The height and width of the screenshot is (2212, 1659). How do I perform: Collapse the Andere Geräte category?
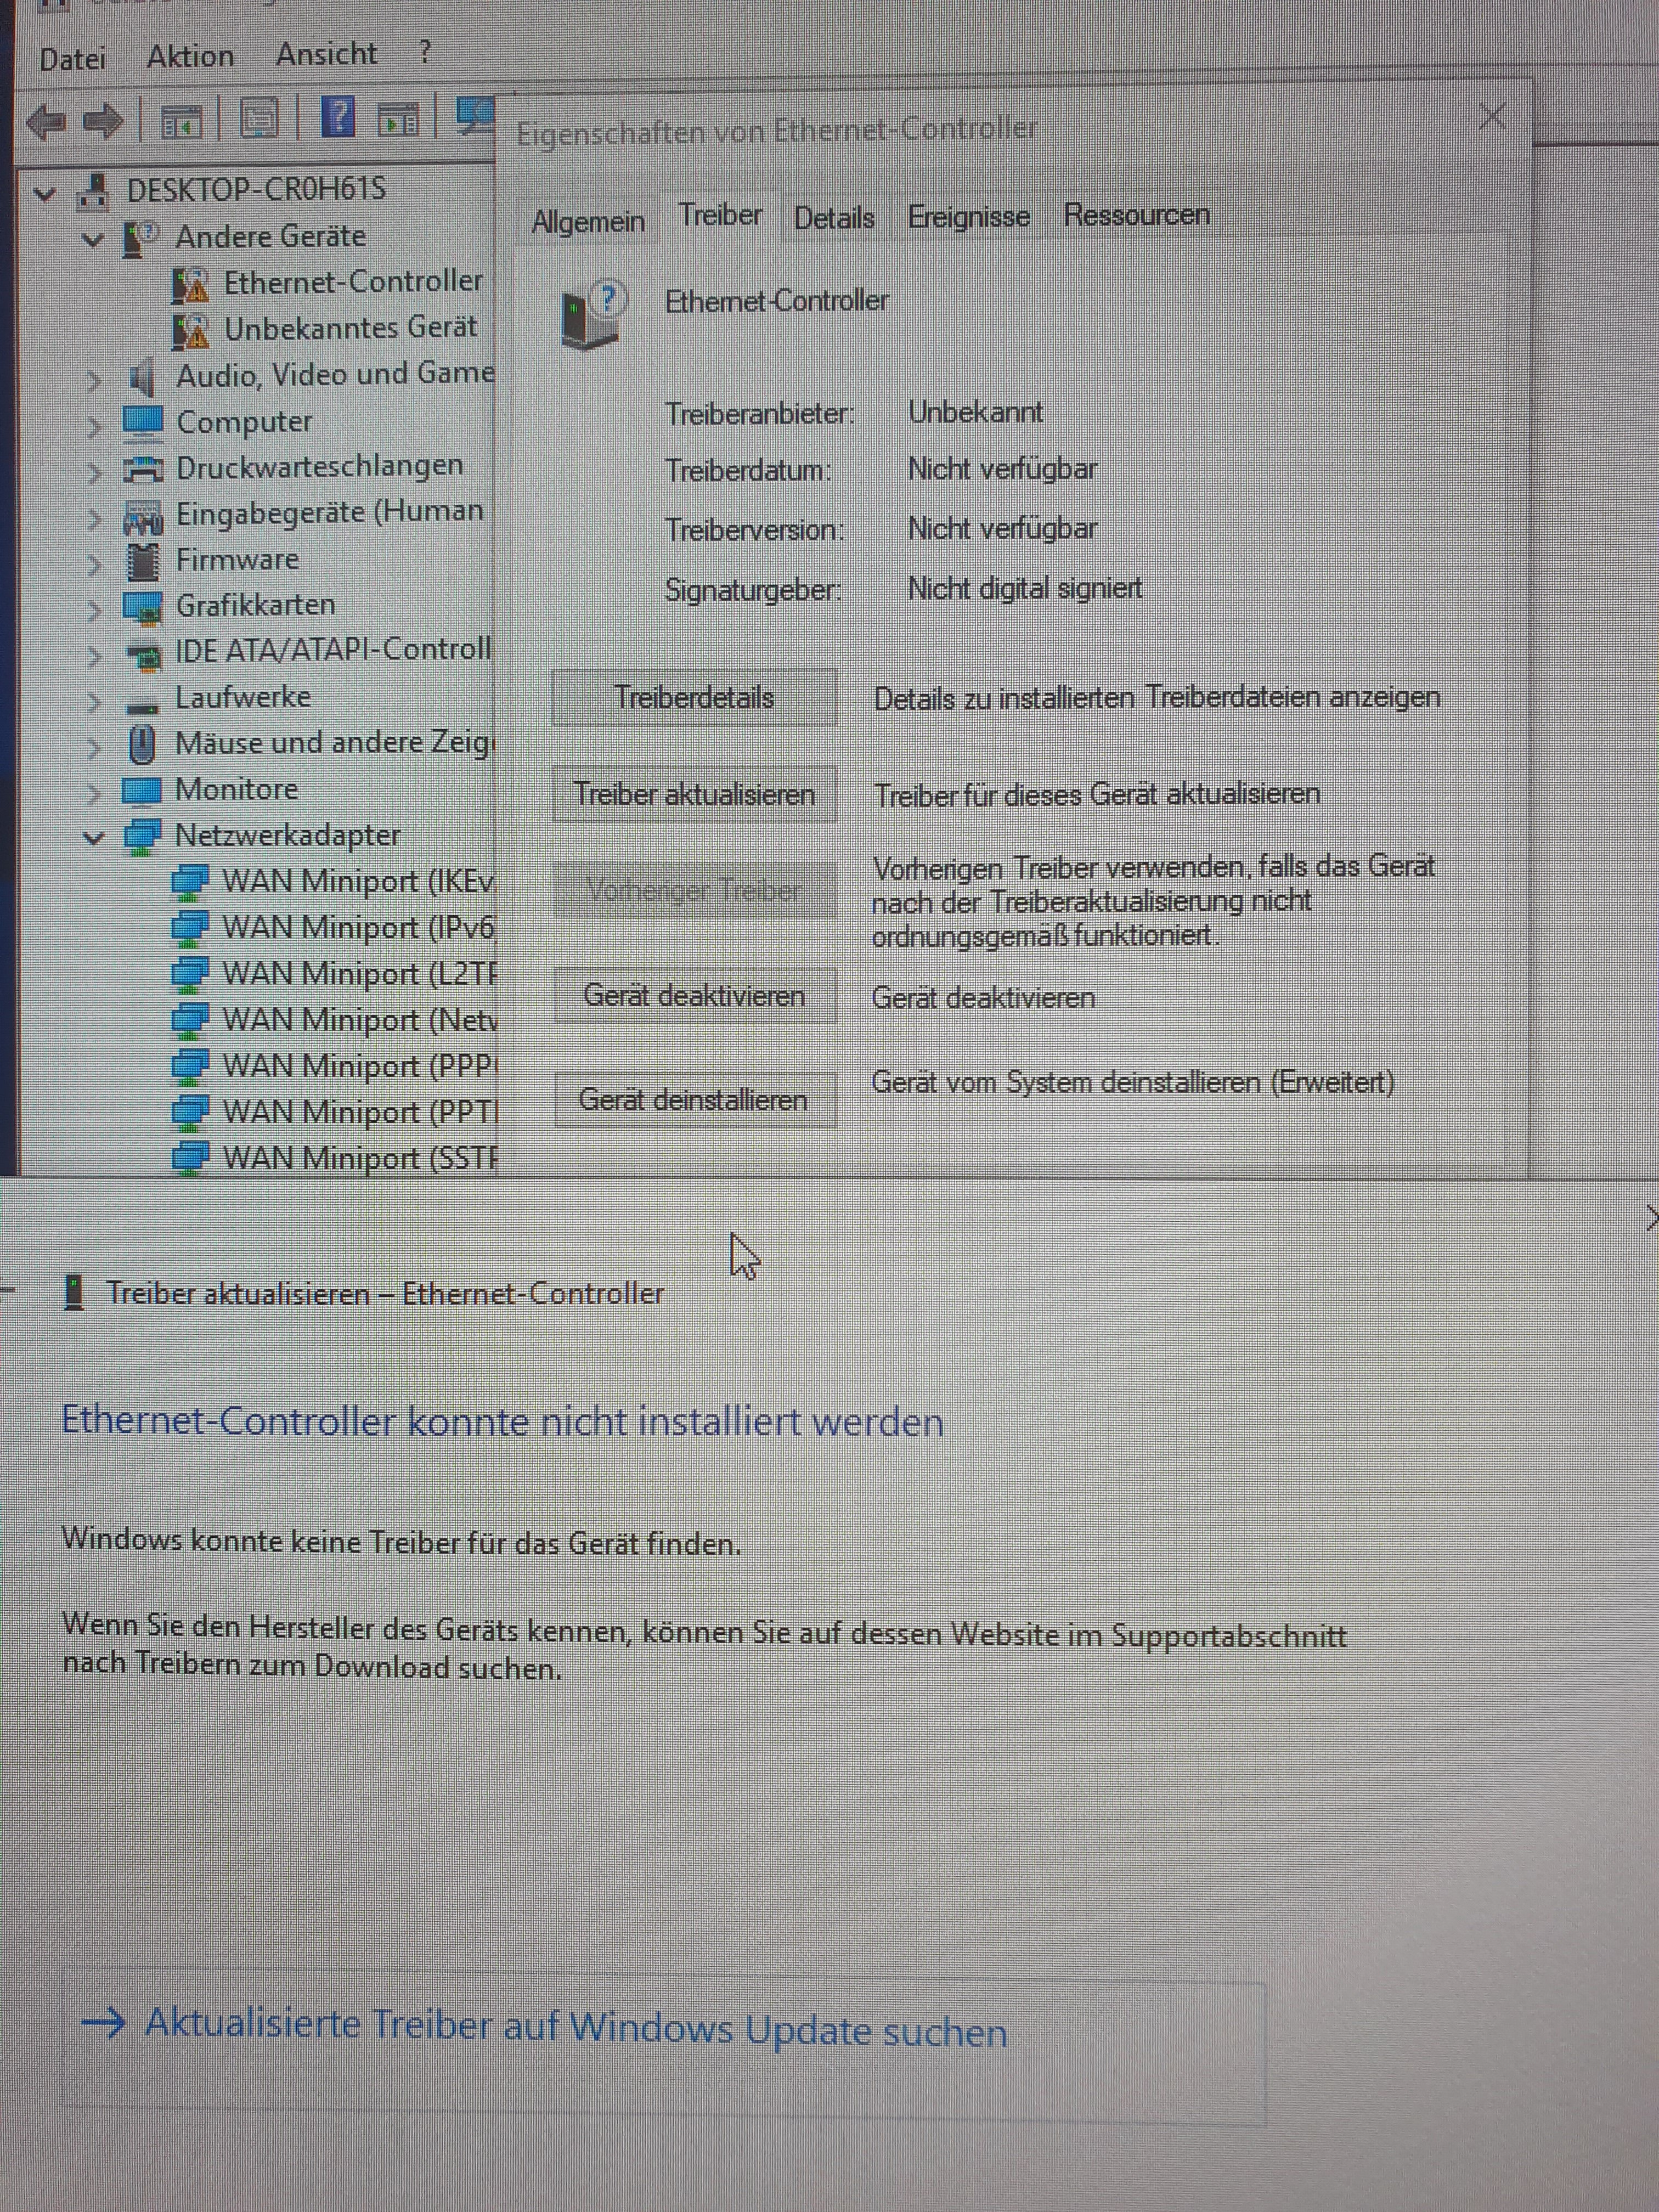point(93,240)
